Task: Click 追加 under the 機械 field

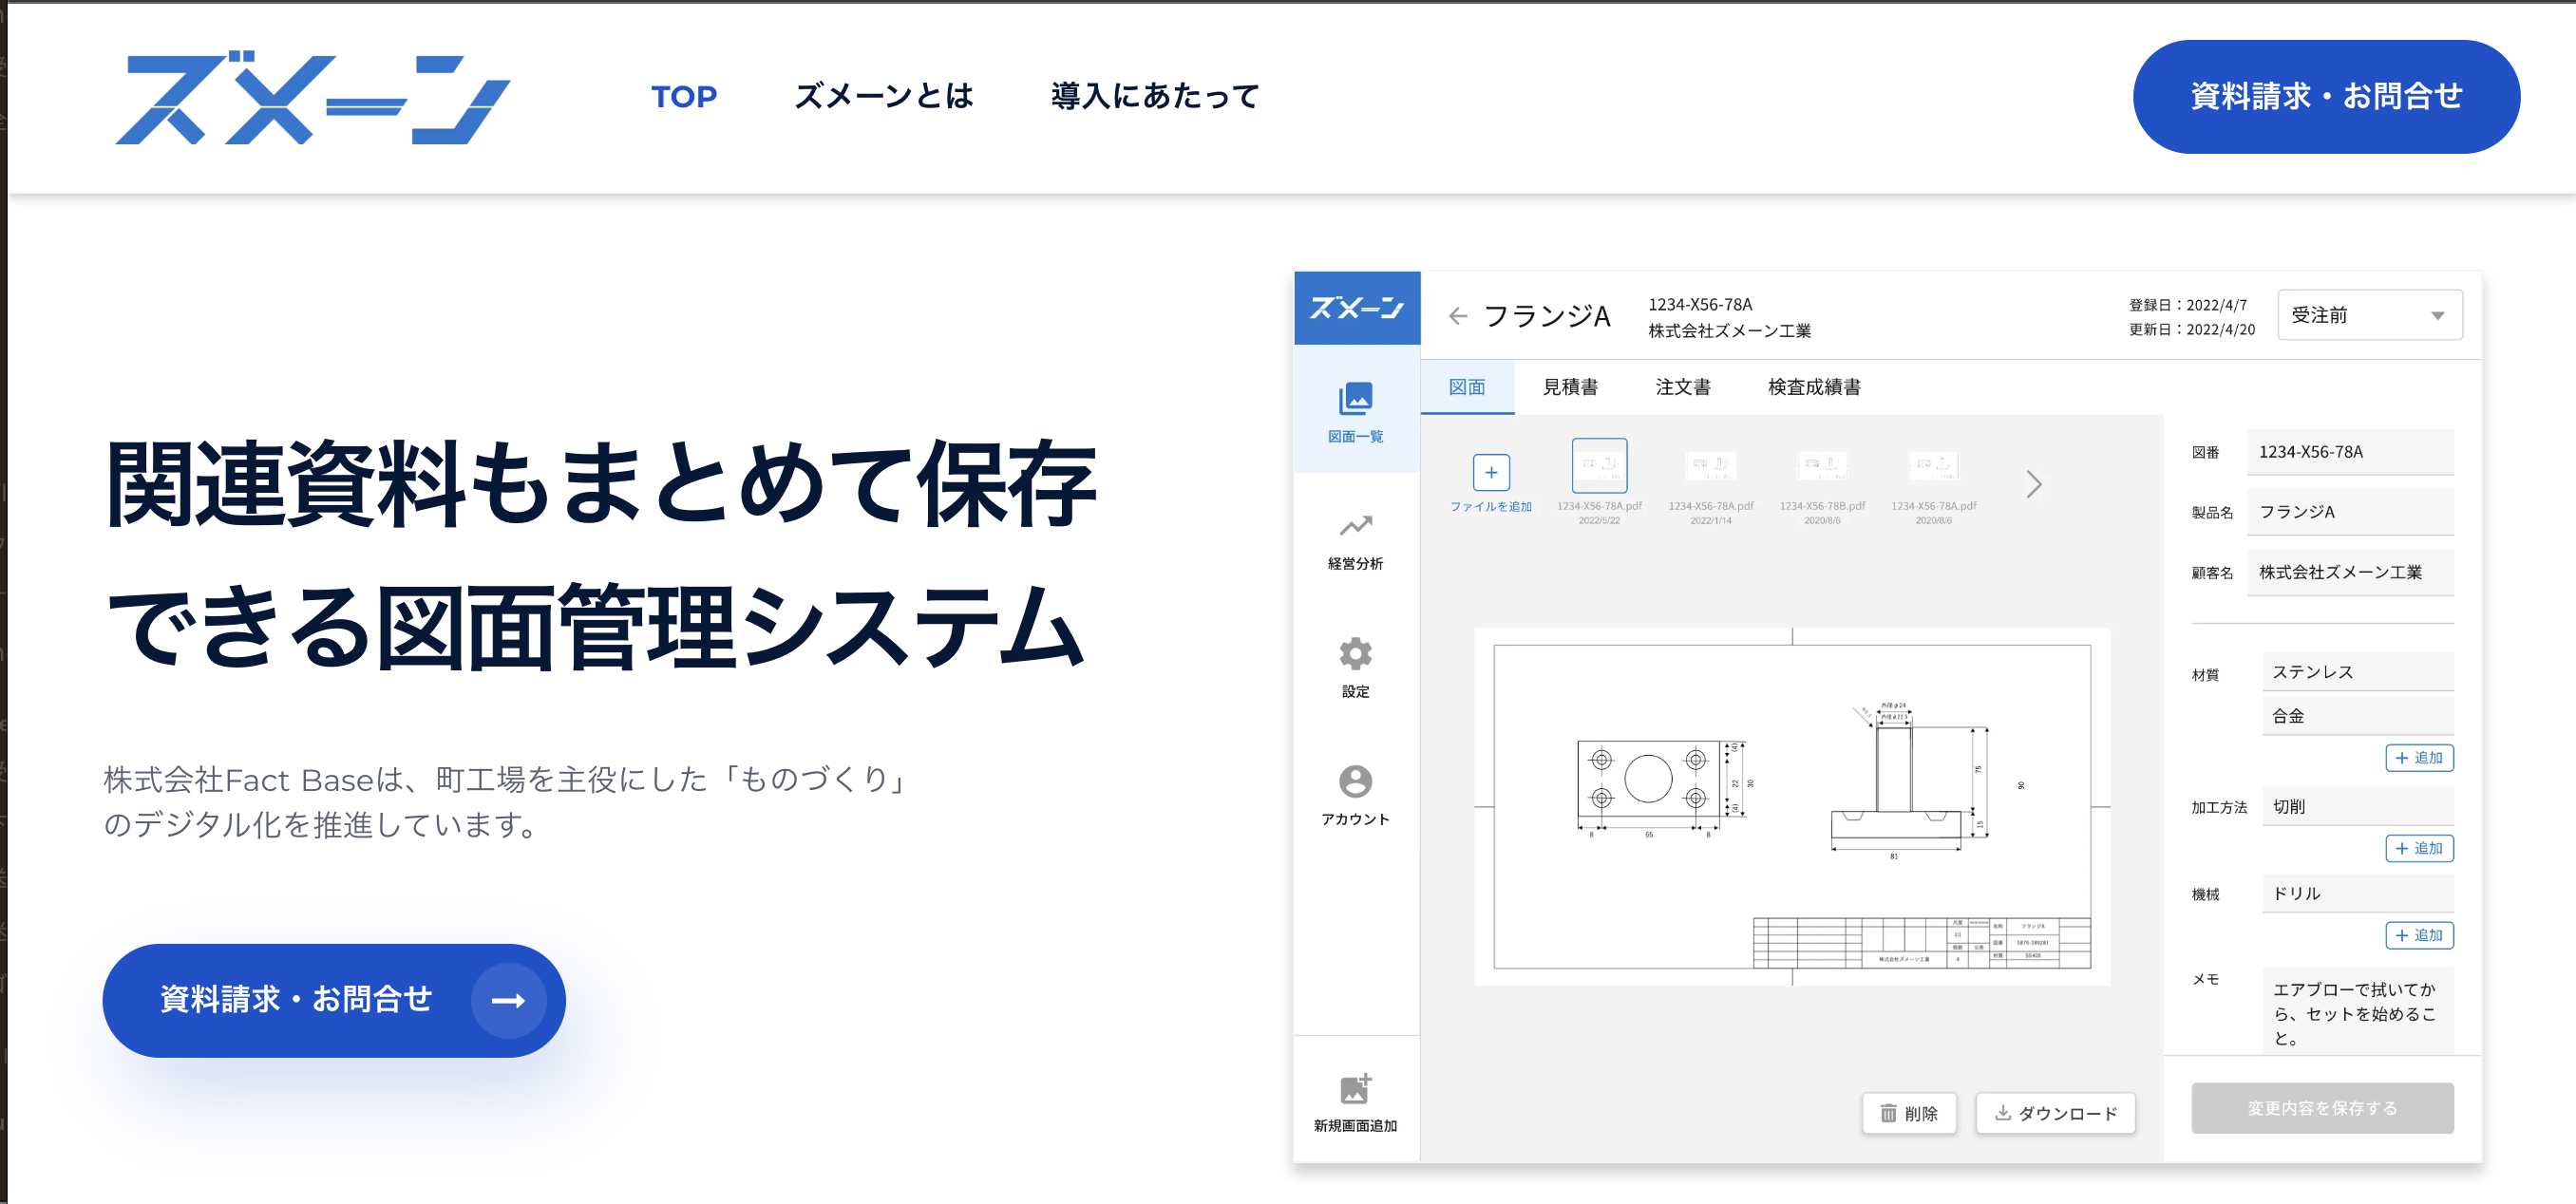Action: 2419,935
